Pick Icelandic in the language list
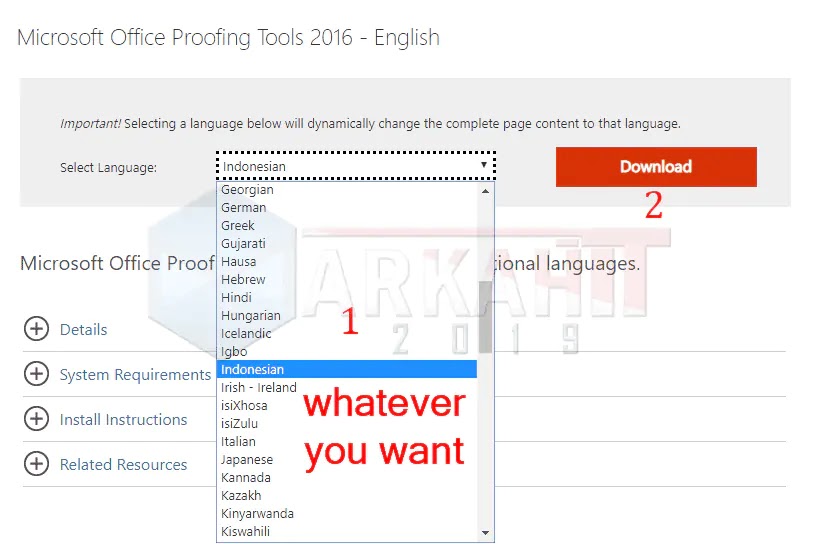This screenshot has height=544, width=818. point(347,334)
